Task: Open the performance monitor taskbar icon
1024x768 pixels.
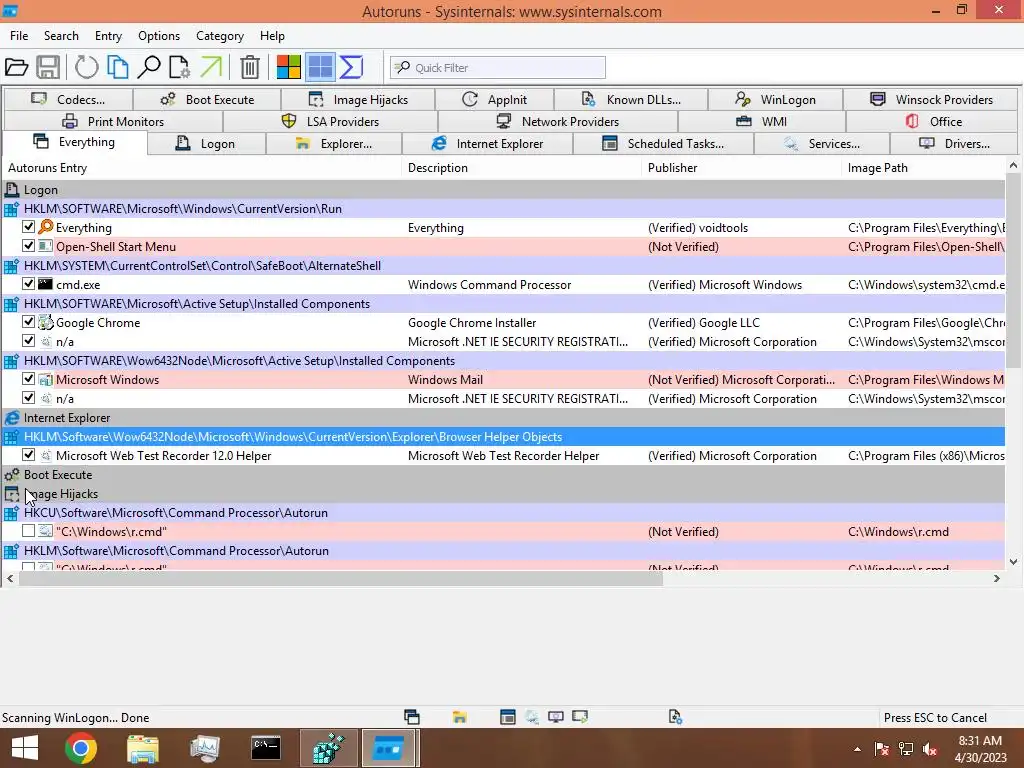Action: point(204,748)
